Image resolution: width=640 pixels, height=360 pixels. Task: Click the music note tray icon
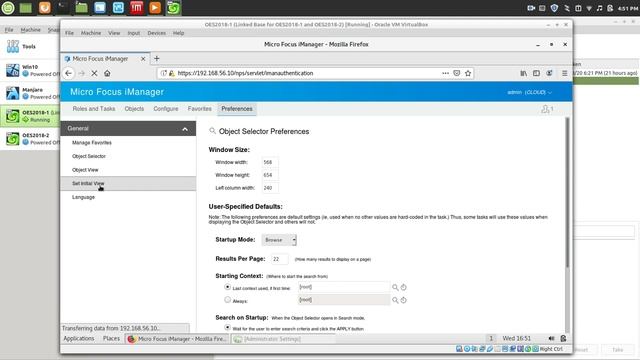[x=599, y=8]
